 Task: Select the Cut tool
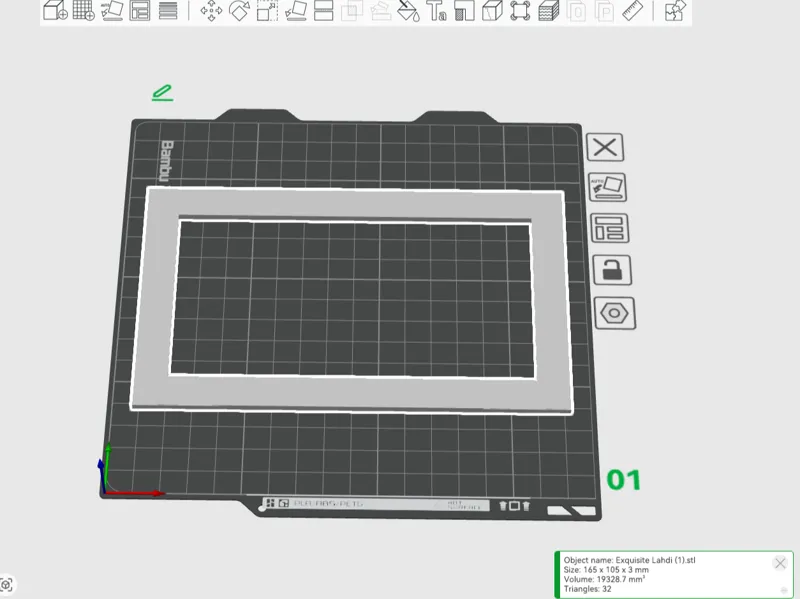point(323,10)
